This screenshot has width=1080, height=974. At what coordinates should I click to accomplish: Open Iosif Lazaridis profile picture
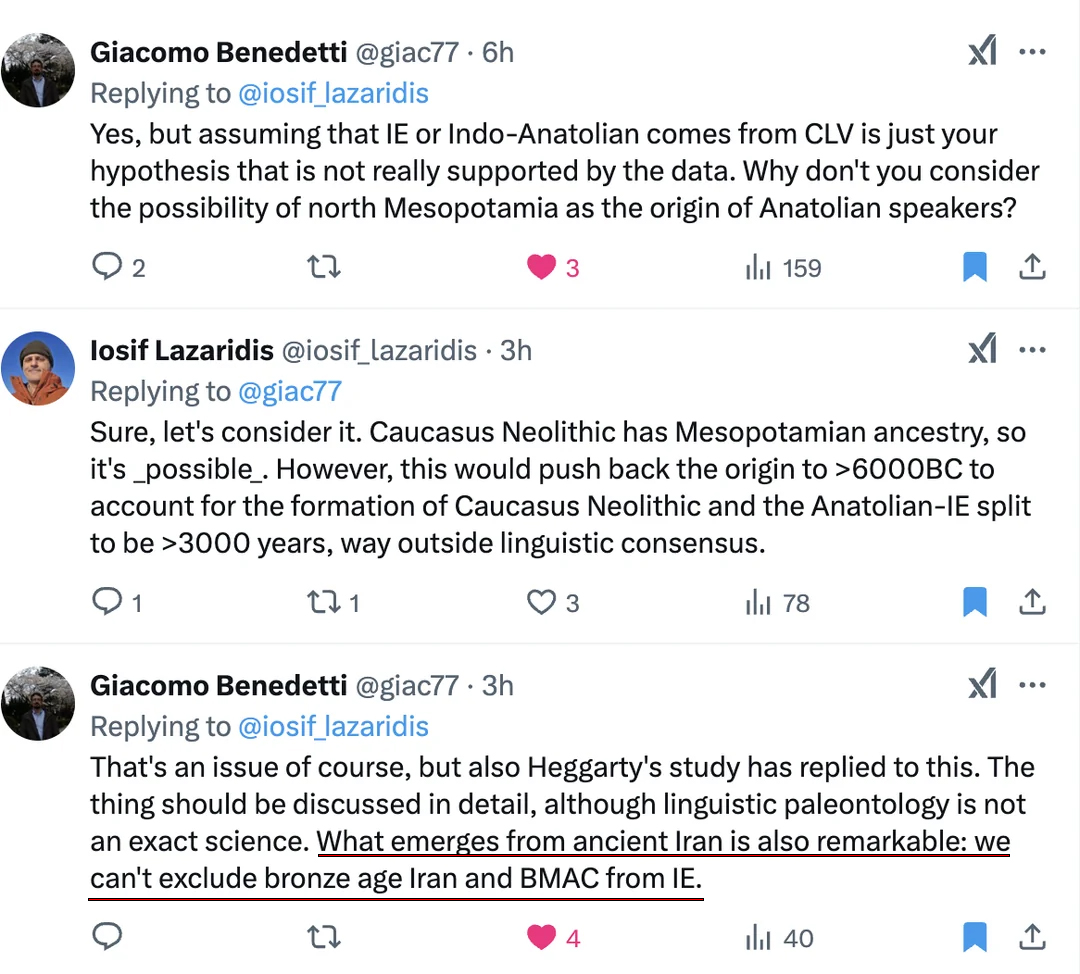[x=38, y=369]
